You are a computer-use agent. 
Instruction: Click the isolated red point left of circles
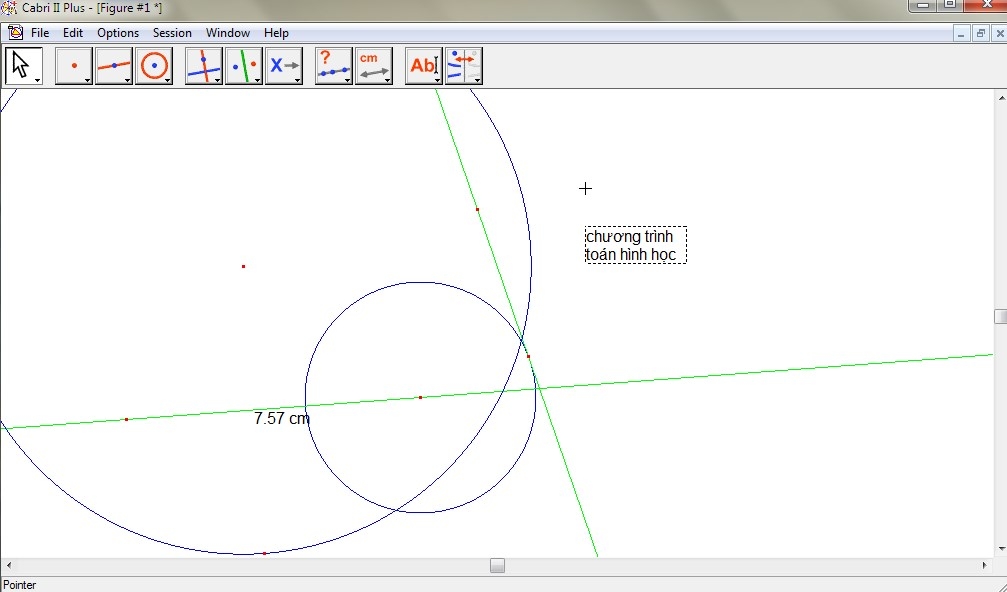tap(243, 266)
